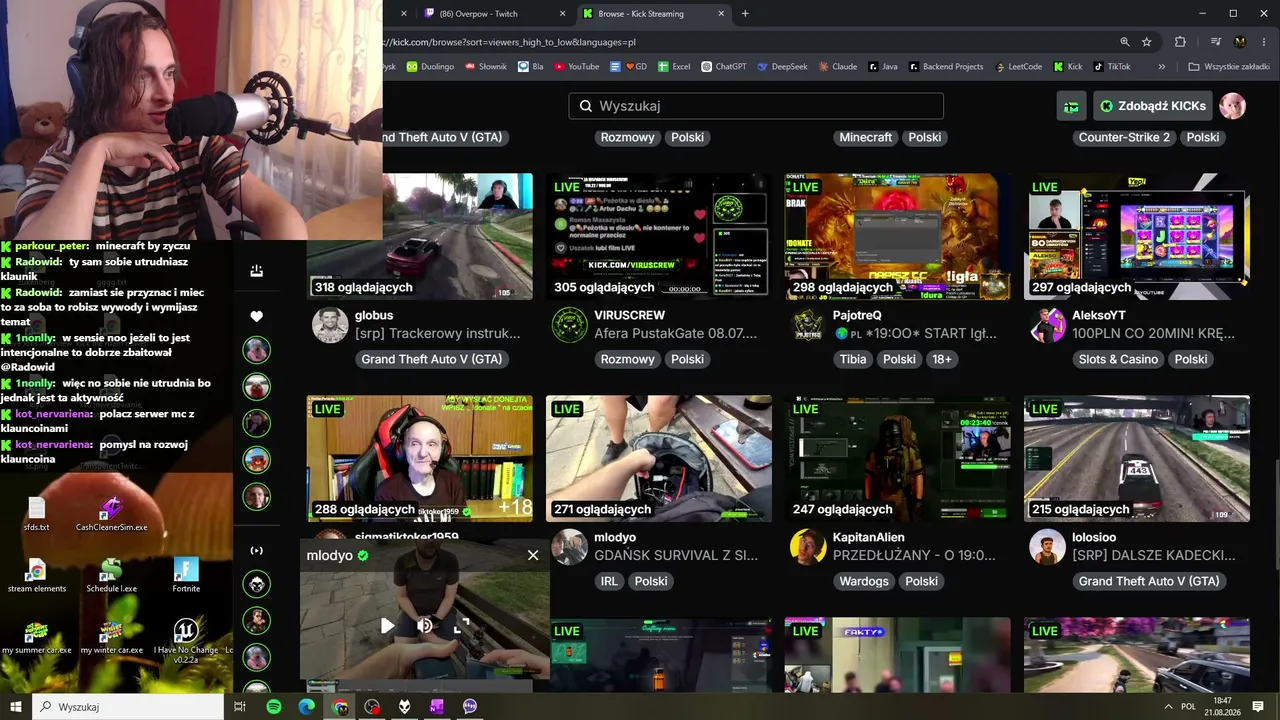Open KapitanAlien channel avatar
Screen dimensions: 1280x720
pyautogui.click(x=808, y=547)
